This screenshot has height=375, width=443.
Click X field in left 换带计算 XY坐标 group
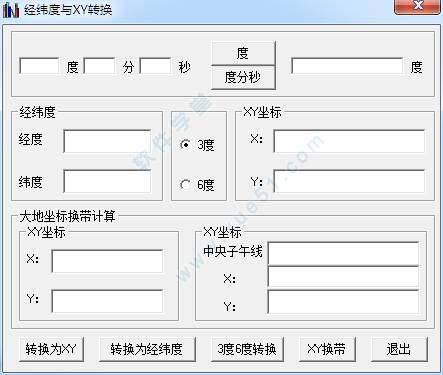(107, 261)
